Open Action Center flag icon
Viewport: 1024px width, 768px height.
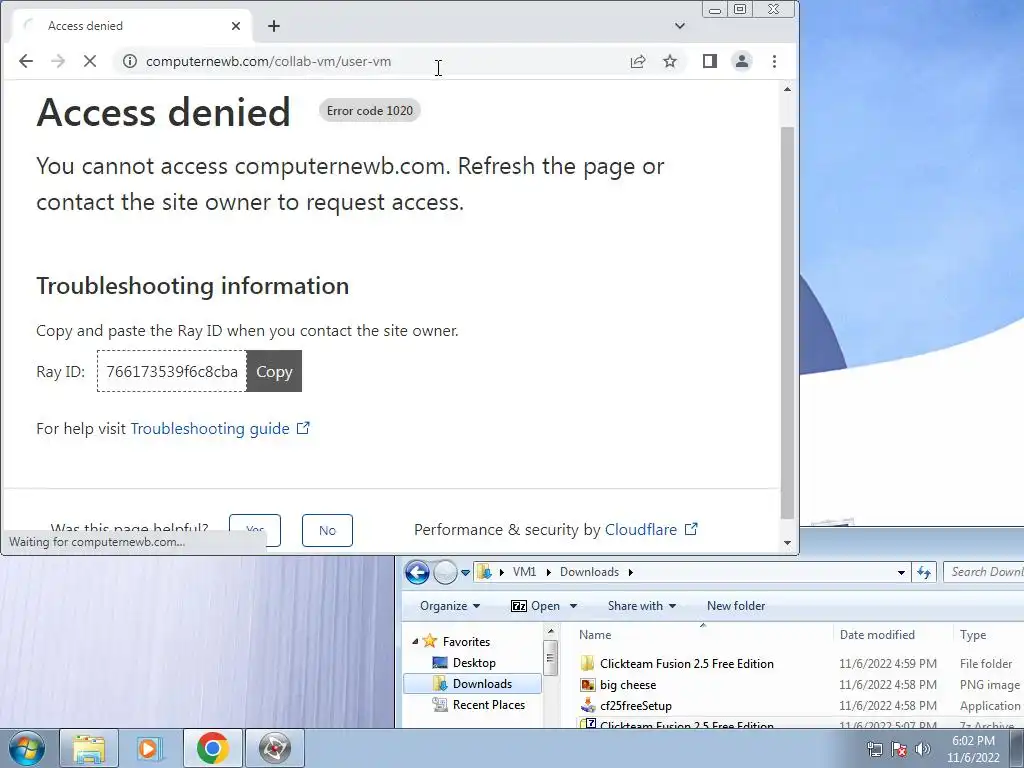pyautogui.click(x=899, y=749)
